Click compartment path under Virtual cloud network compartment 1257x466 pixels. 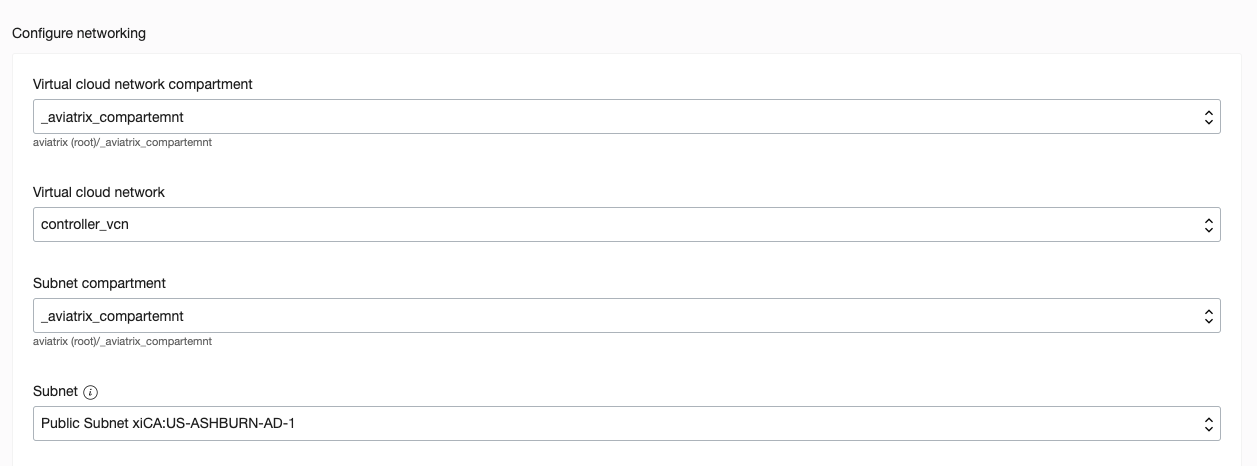click(x=122, y=142)
